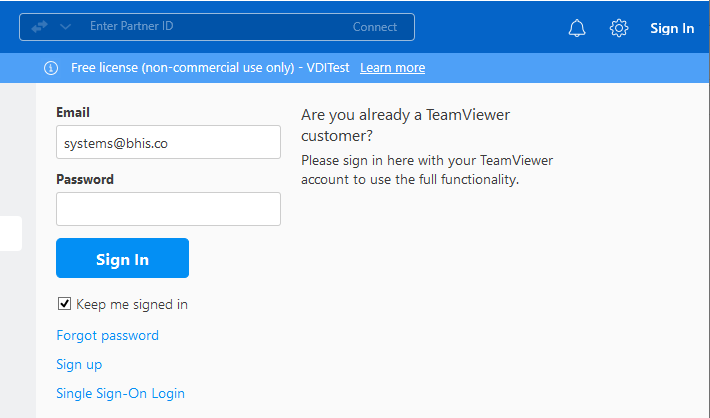The height and width of the screenshot is (418, 710).
Task: Uncheck the Keep me signed in checkbox
Action: click(65, 304)
